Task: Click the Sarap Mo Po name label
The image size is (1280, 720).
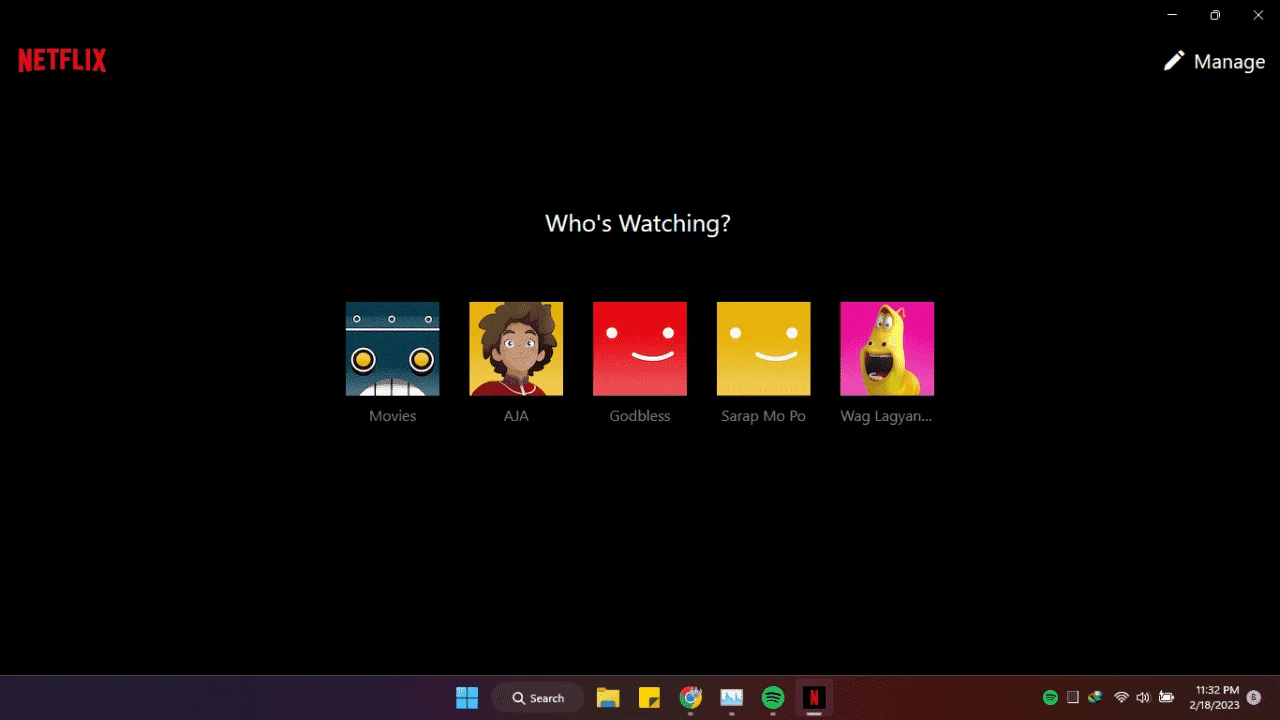Action: [764, 416]
